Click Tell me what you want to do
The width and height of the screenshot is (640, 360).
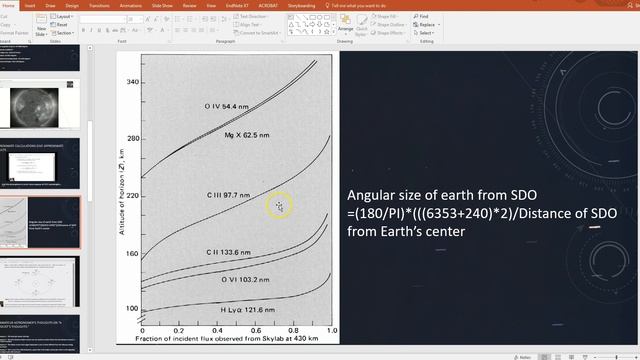pyautogui.click(x=355, y=6)
